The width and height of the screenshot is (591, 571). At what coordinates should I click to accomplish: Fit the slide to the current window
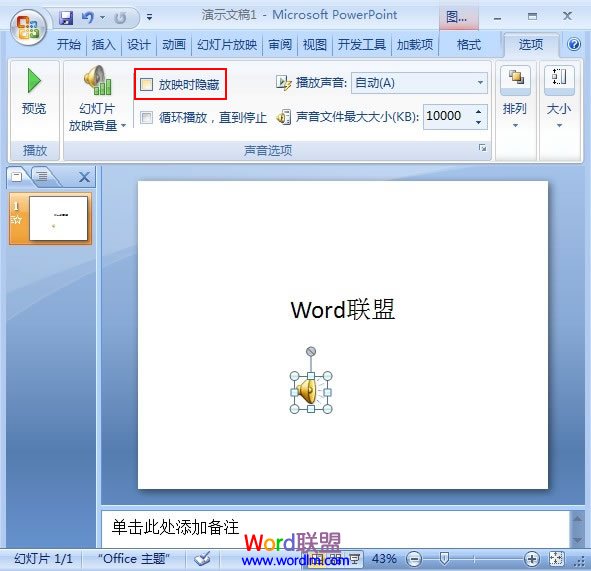point(556,559)
